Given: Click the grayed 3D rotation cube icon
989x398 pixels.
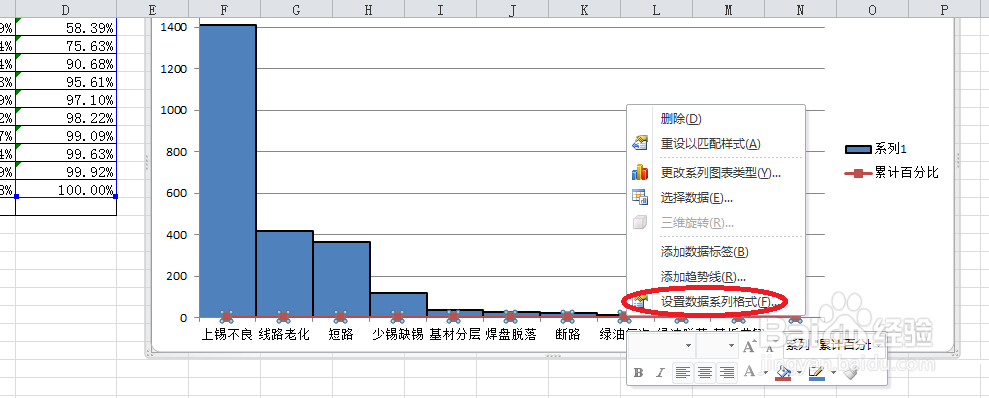Looking at the screenshot, I should [640, 223].
